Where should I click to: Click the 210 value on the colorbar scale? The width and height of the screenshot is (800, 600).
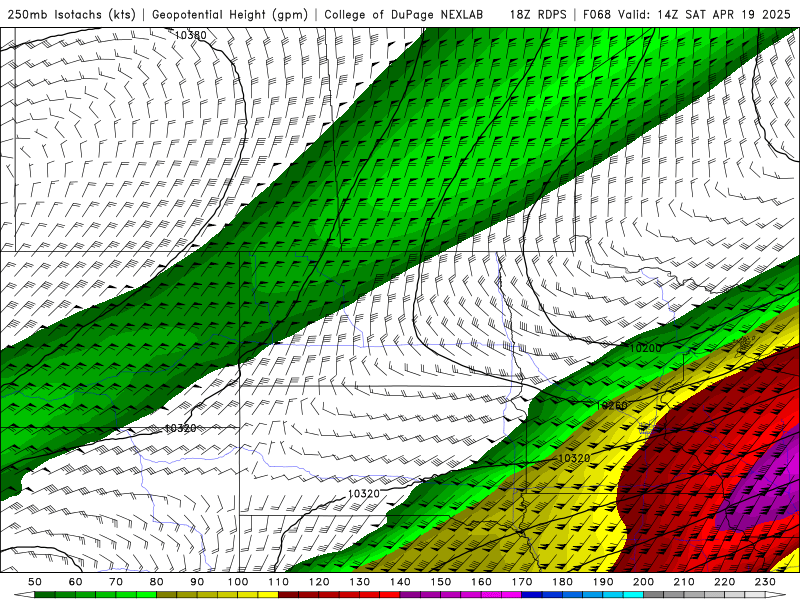tap(685, 582)
